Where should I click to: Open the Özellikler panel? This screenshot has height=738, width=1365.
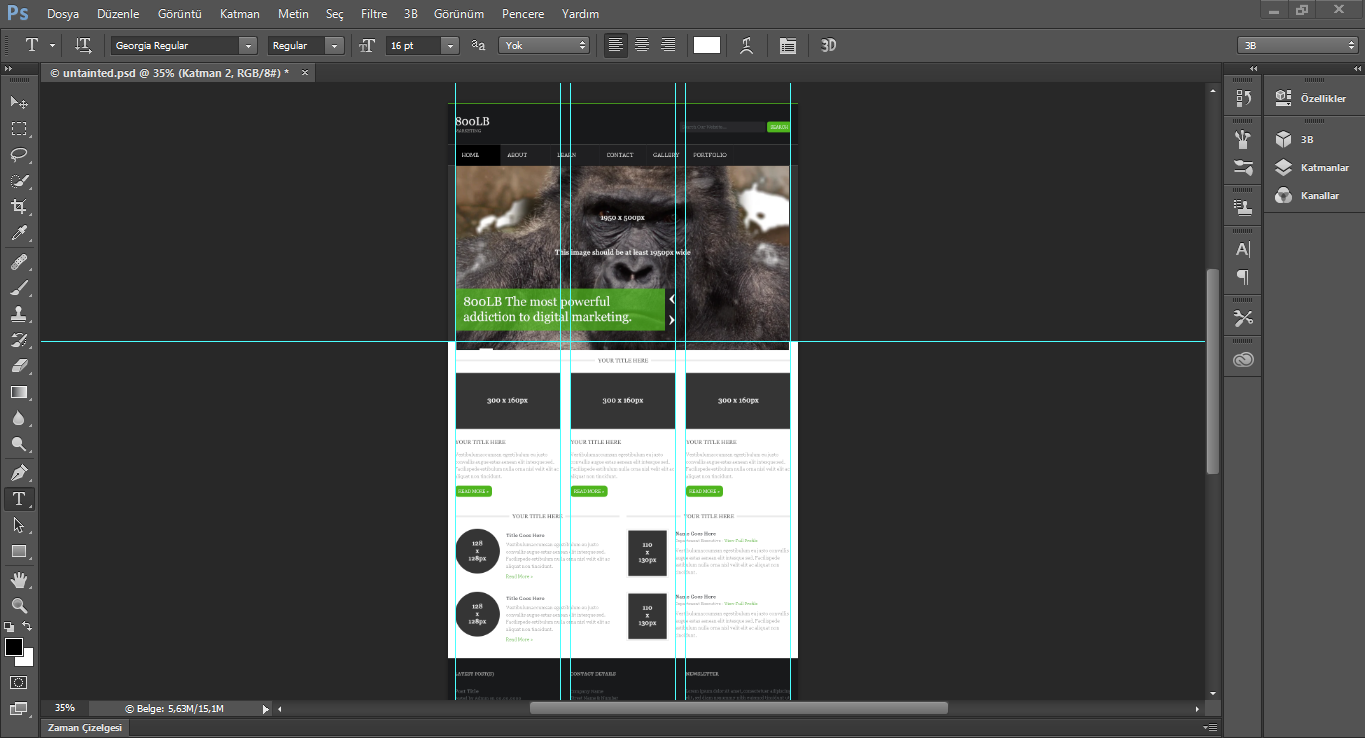coord(1312,98)
